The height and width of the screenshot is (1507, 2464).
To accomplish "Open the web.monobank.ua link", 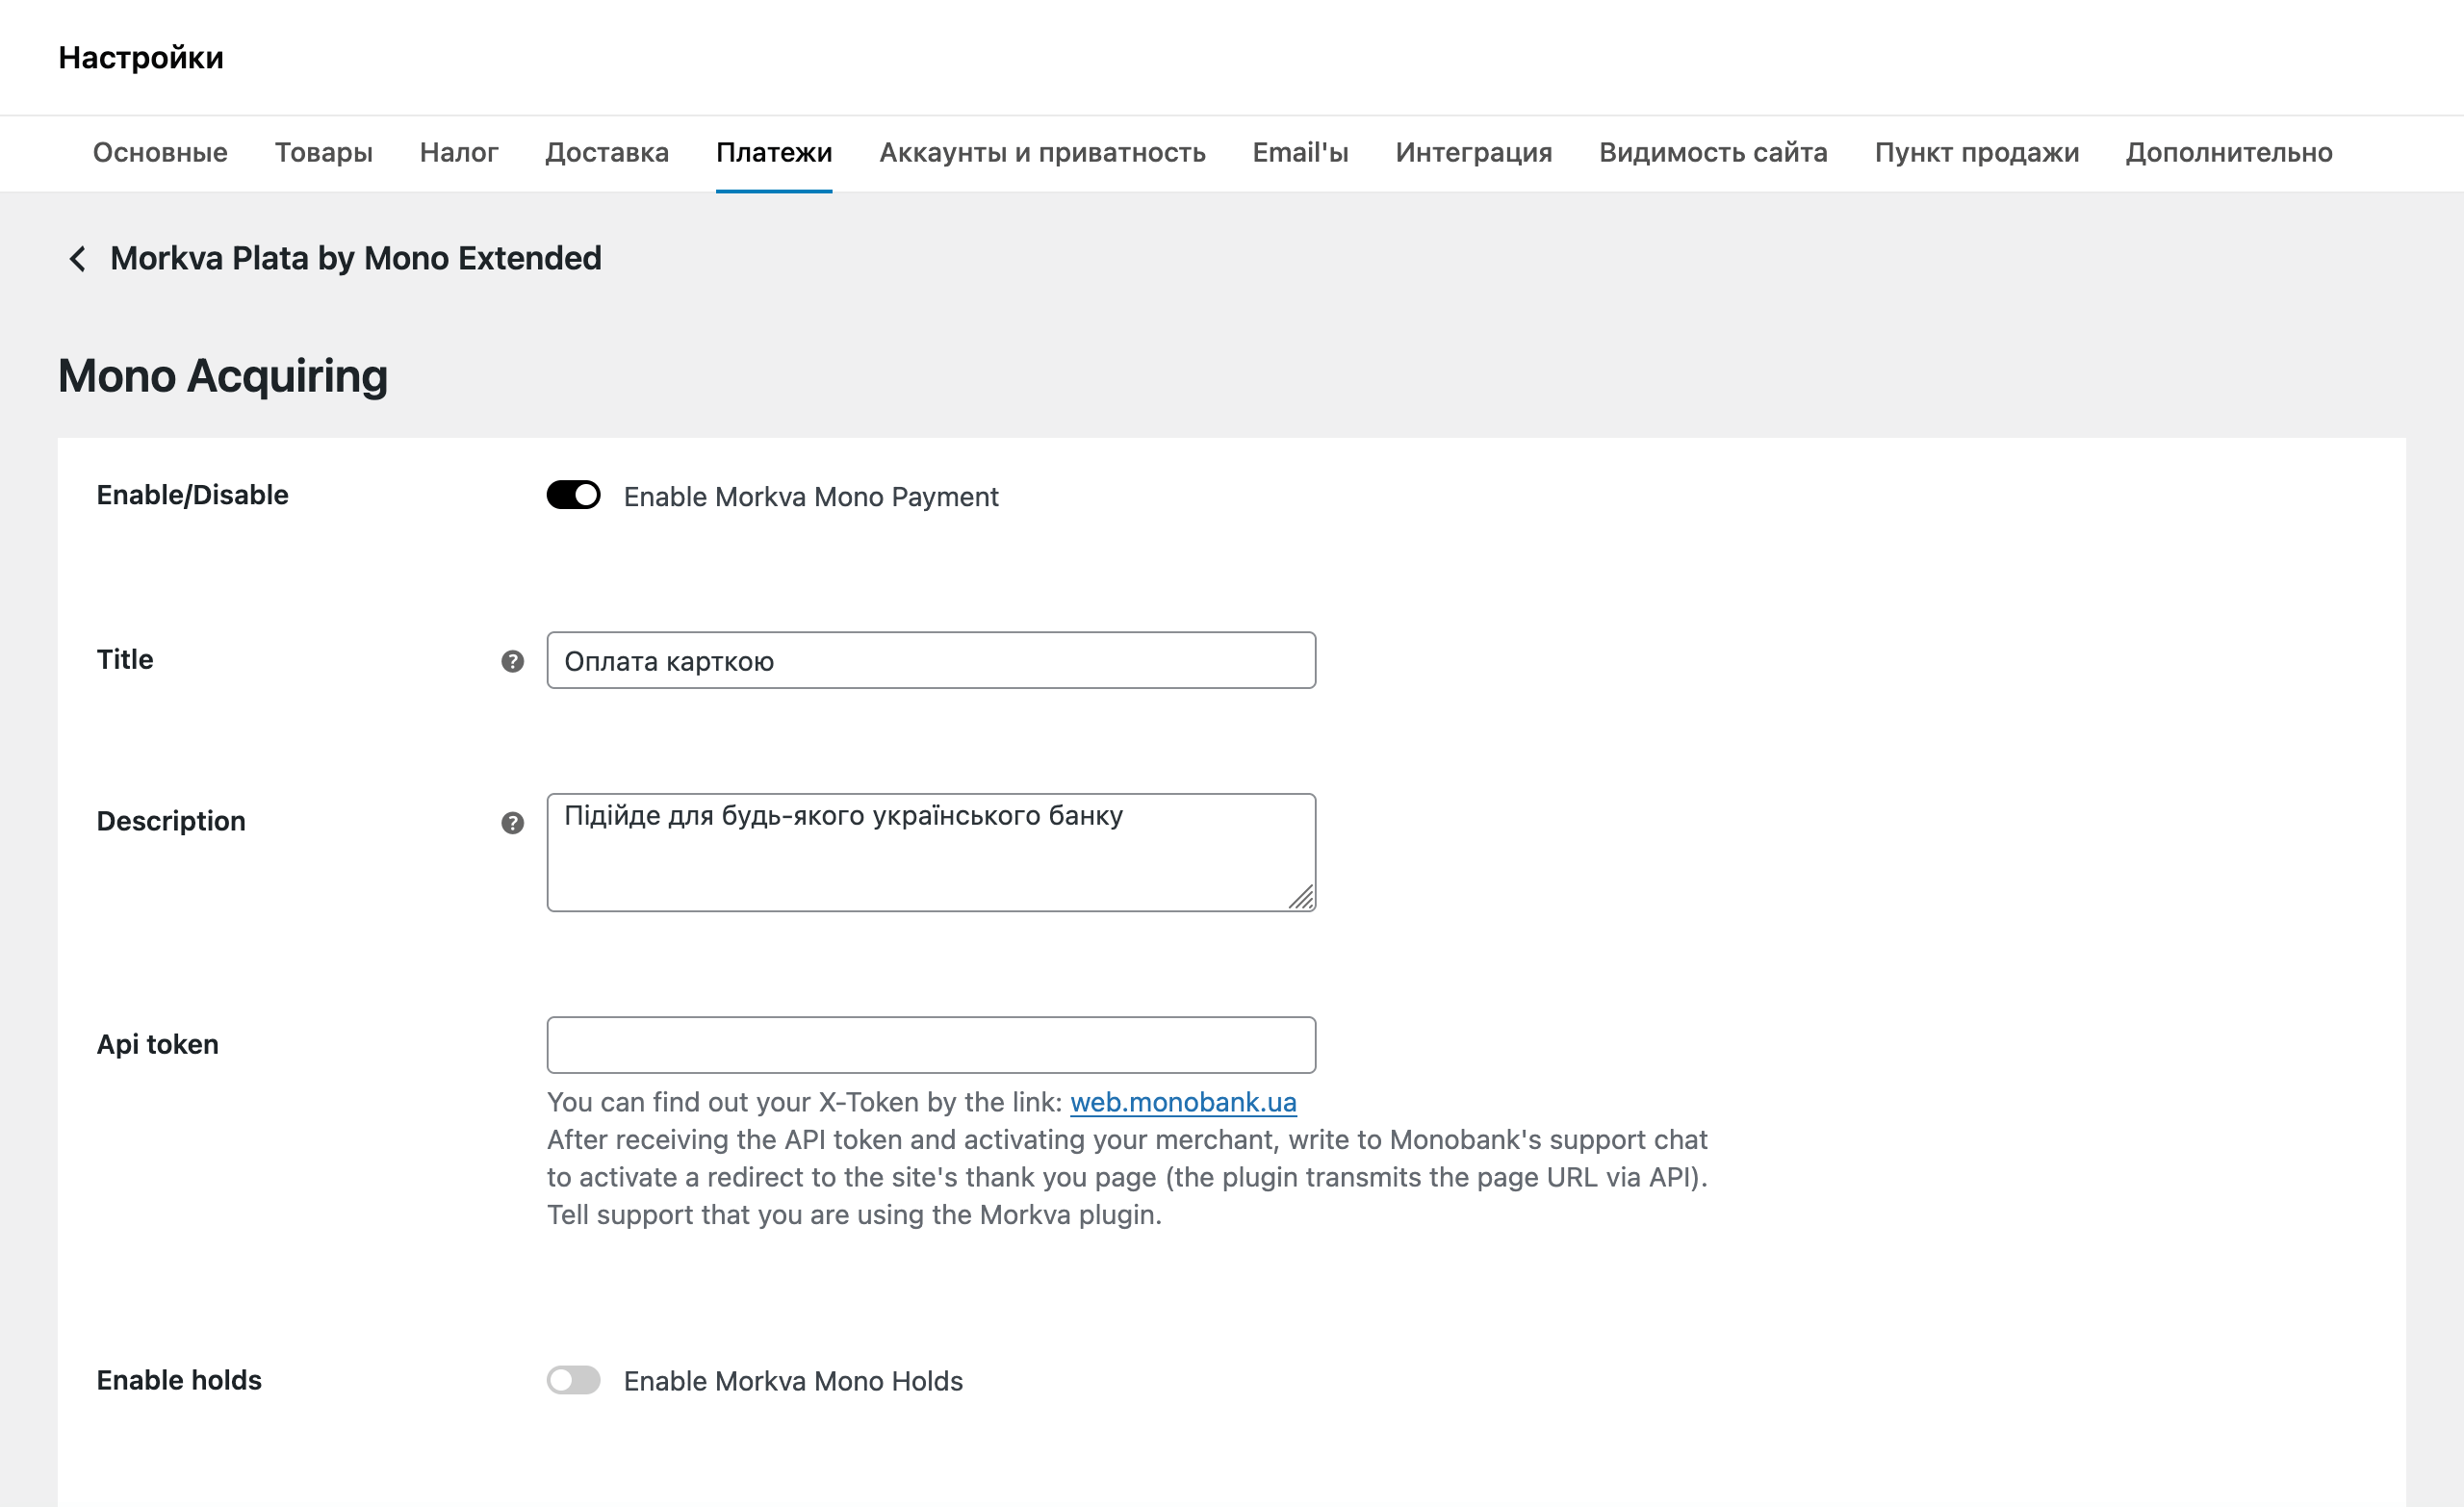I will (x=1184, y=1101).
